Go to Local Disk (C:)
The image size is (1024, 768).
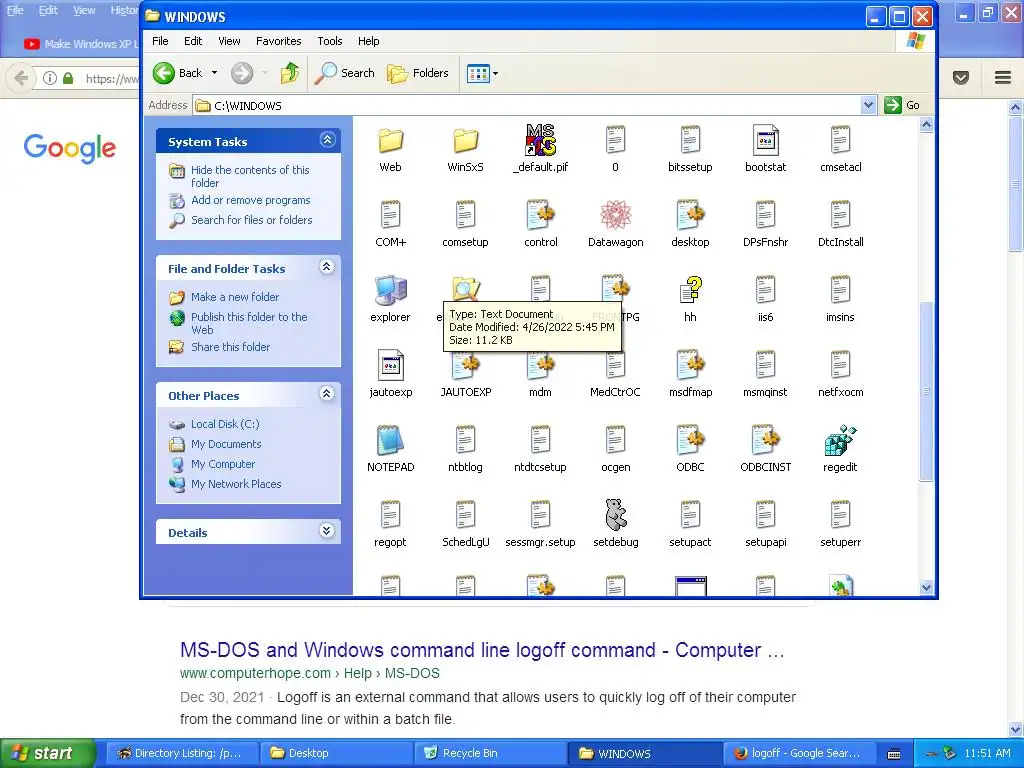tap(225, 424)
